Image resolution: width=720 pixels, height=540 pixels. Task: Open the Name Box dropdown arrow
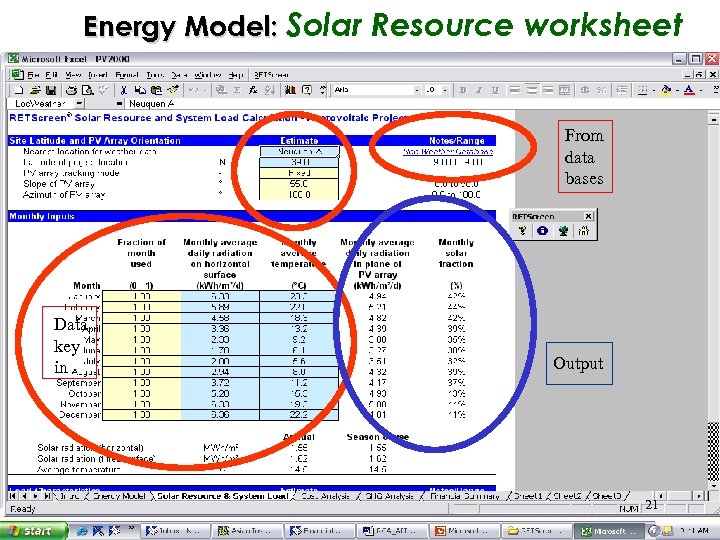tap(79, 104)
